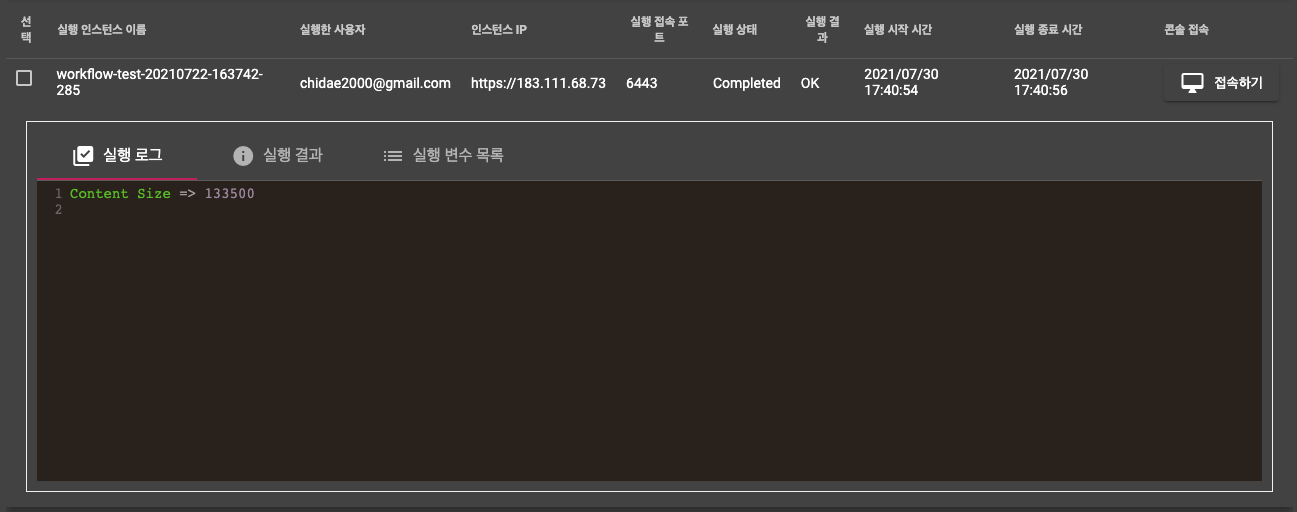The height and width of the screenshot is (512, 1297).
Task: Click the user email chidae2000@gmail.com
Action: click(x=375, y=83)
